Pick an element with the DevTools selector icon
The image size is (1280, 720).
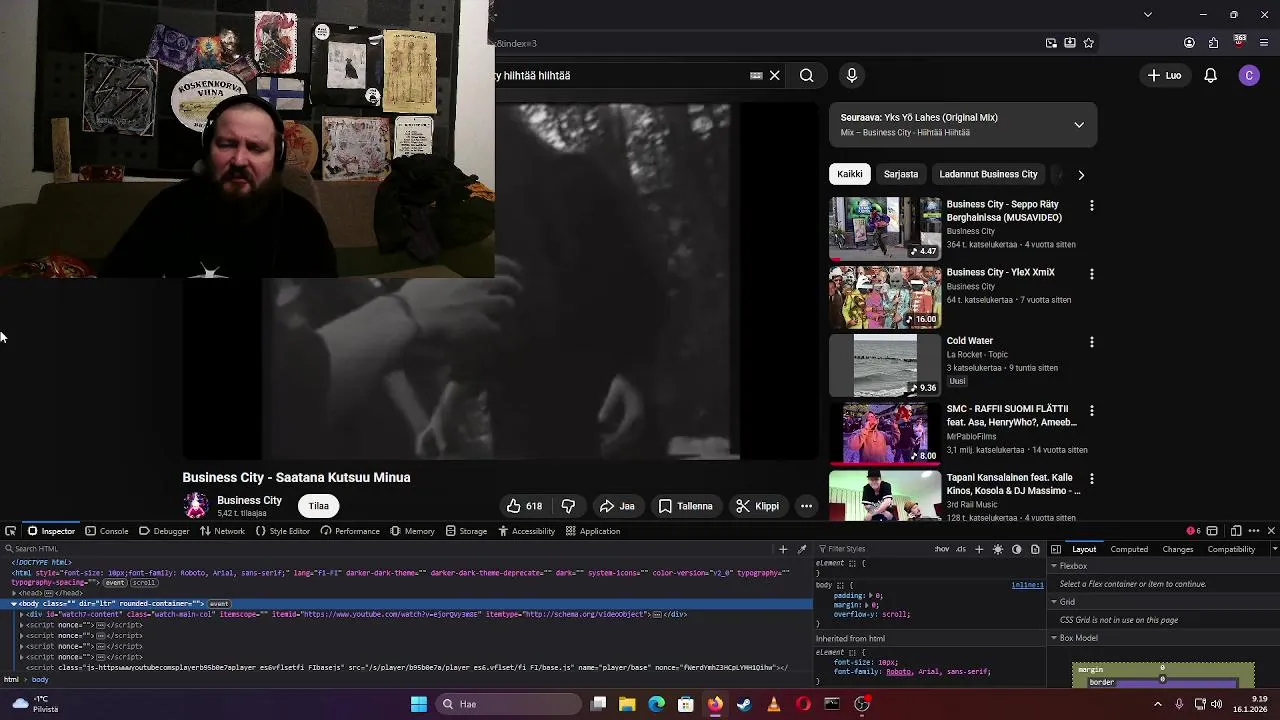9,531
